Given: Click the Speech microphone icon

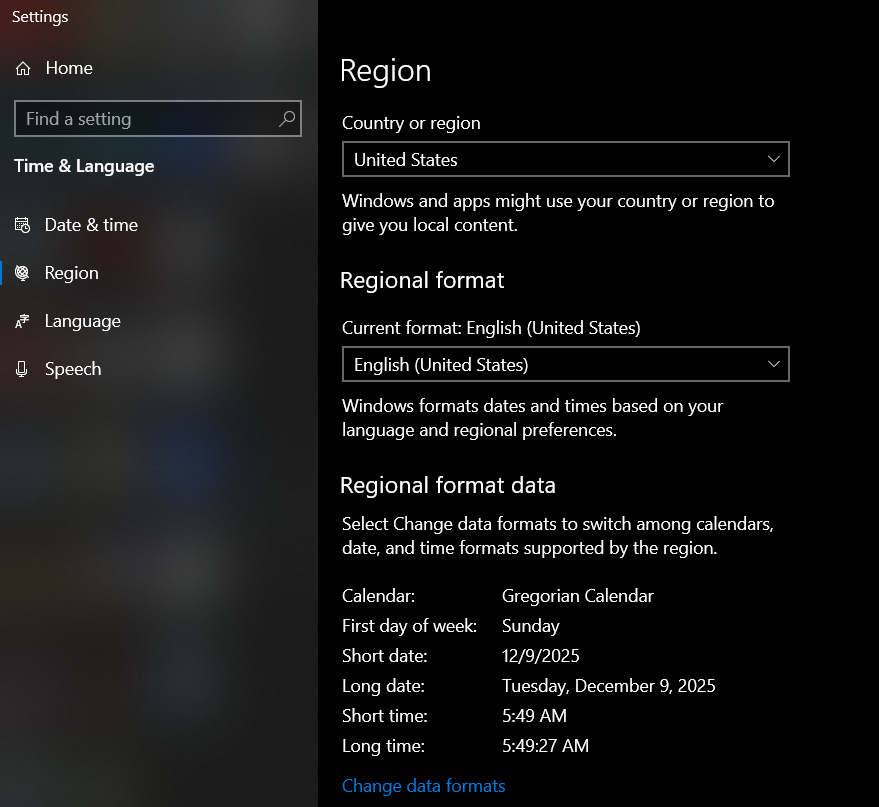Looking at the screenshot, I should click(x=22, y=369).
